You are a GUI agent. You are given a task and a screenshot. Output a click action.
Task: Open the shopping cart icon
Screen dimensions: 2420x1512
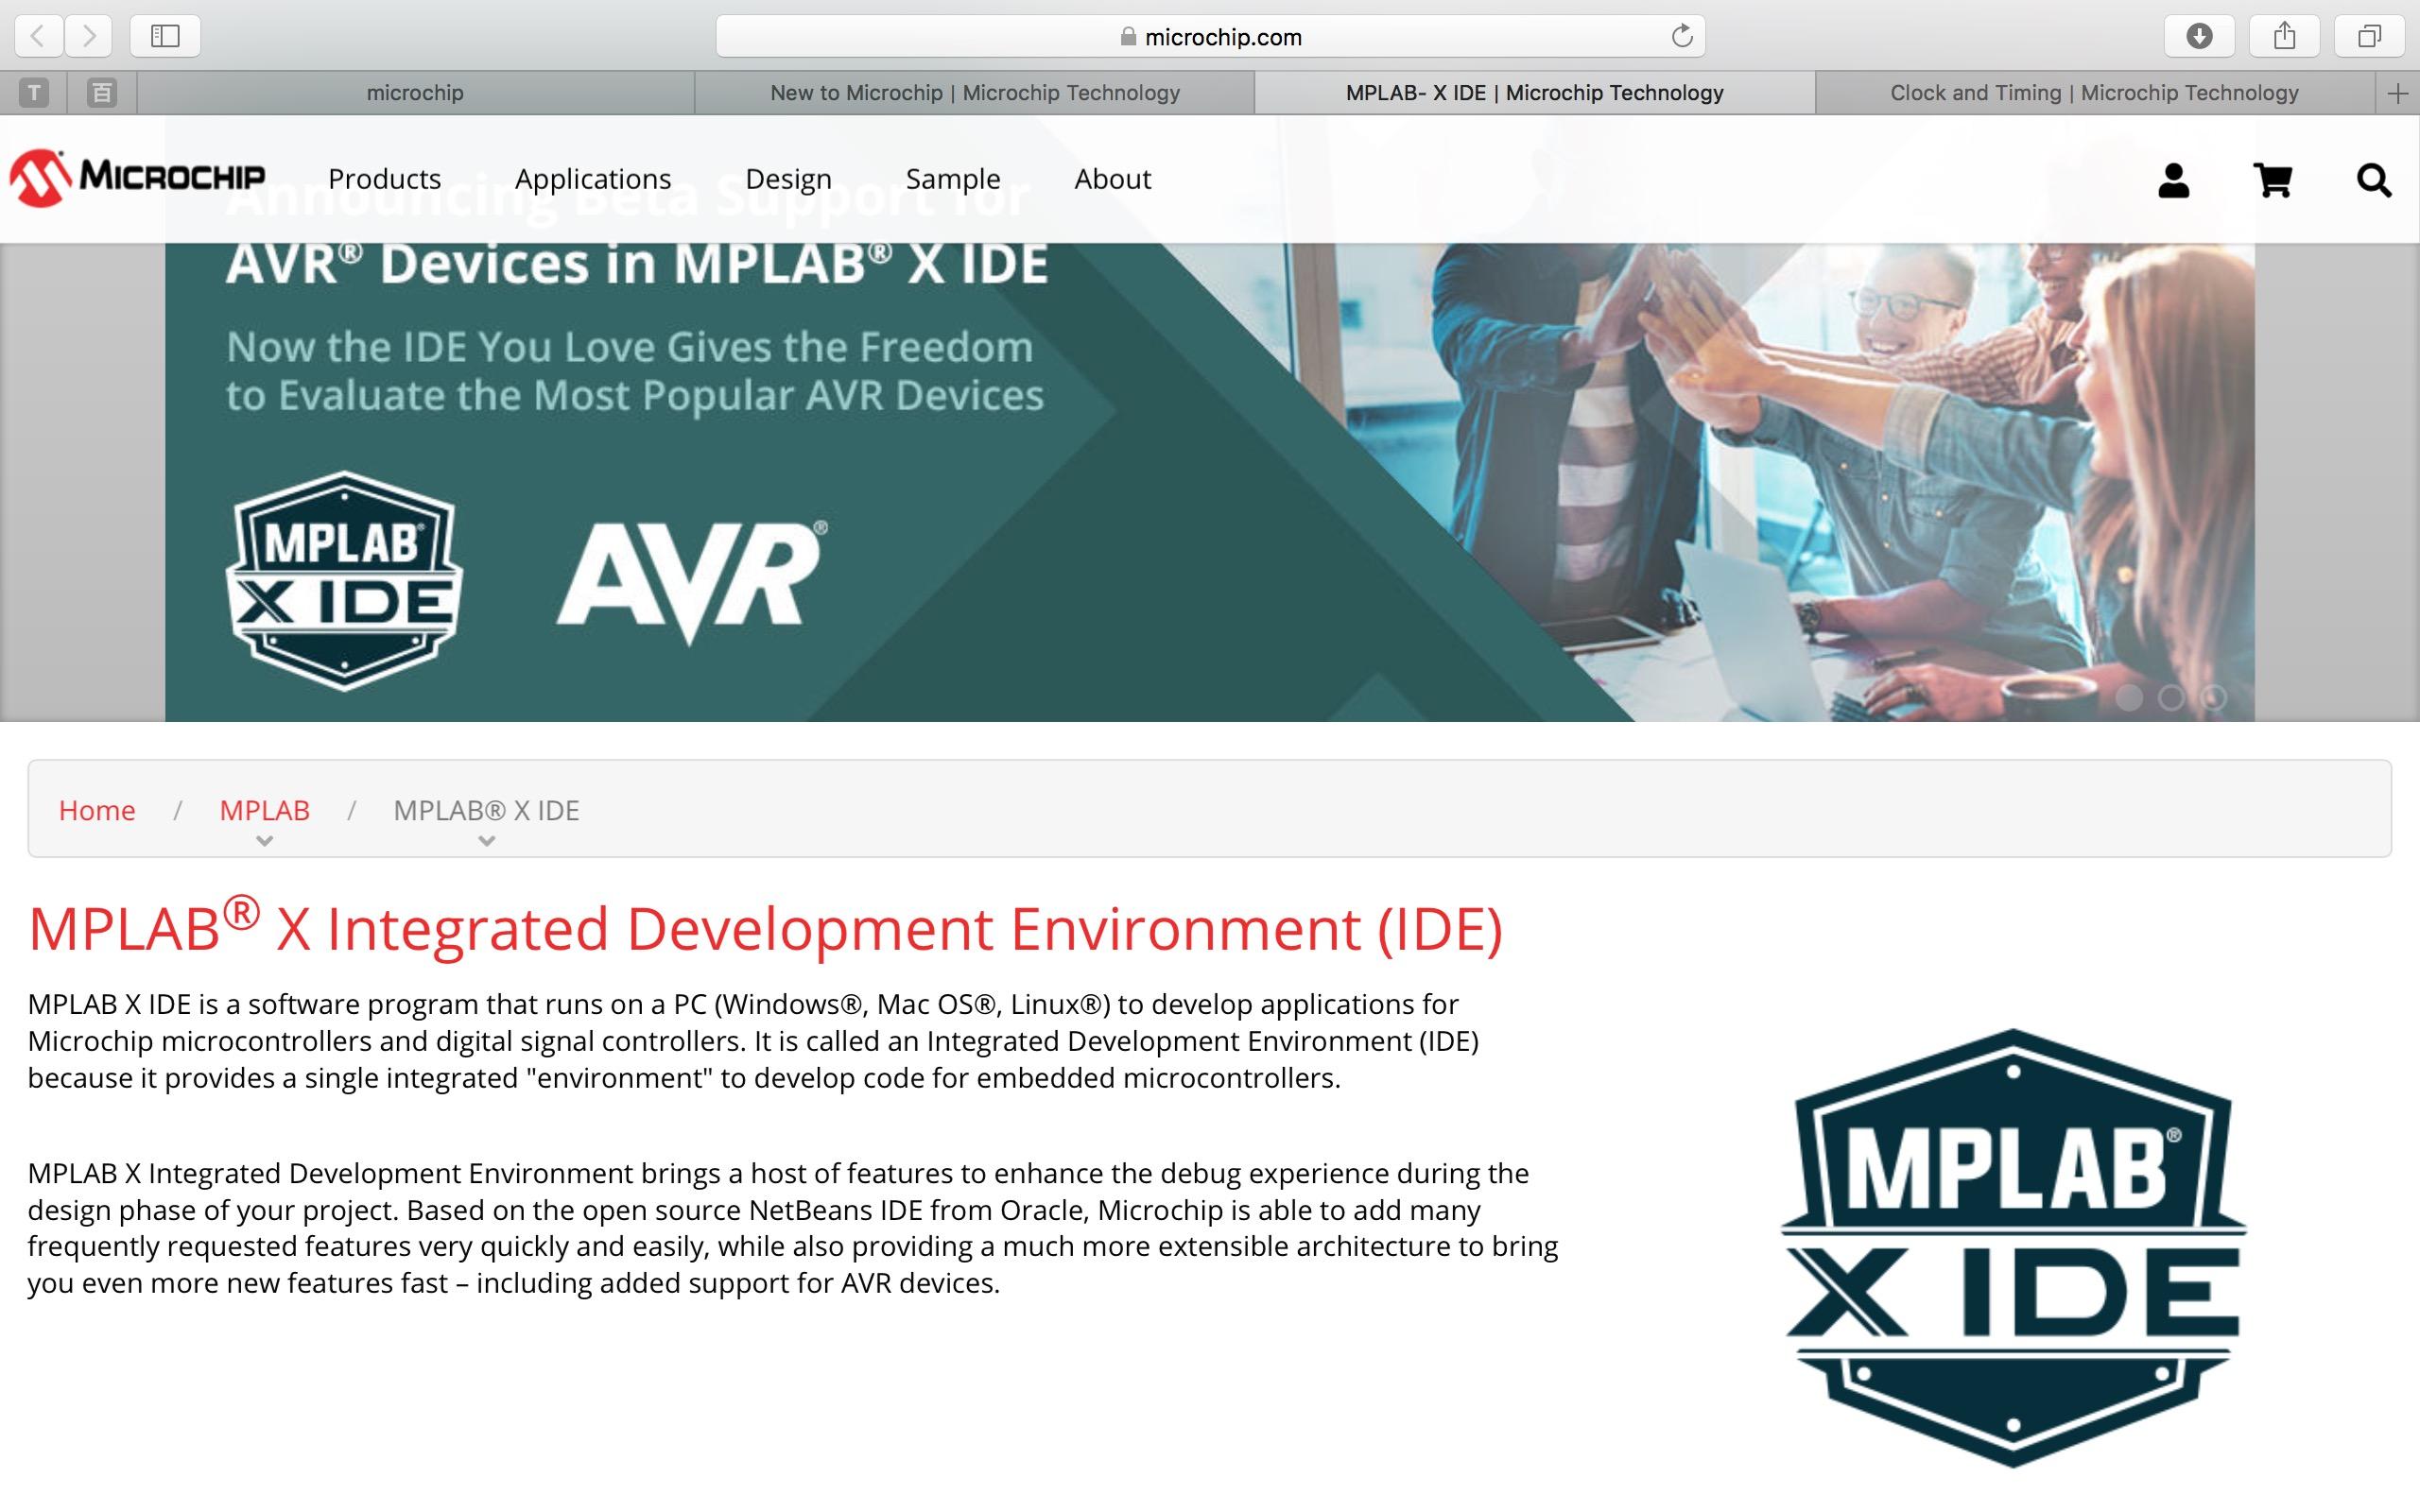2272,181
